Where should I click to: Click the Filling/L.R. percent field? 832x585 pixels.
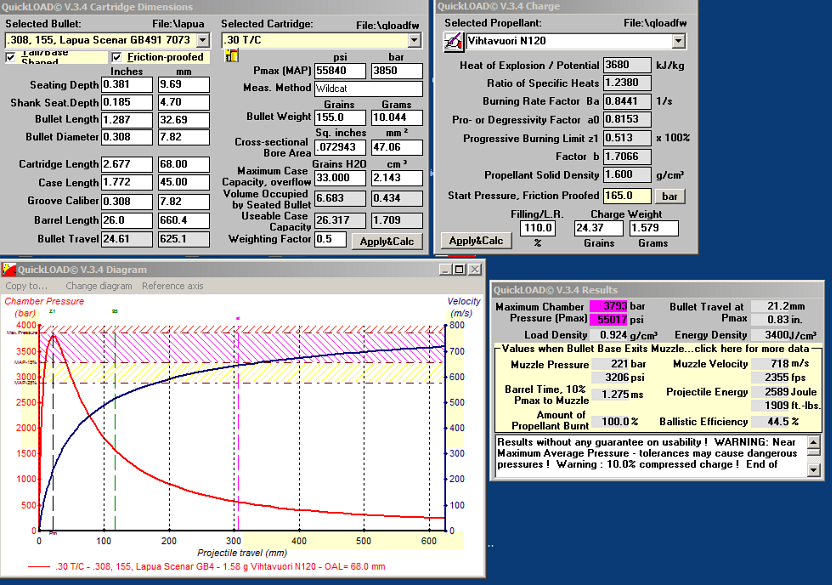(538, 228)
